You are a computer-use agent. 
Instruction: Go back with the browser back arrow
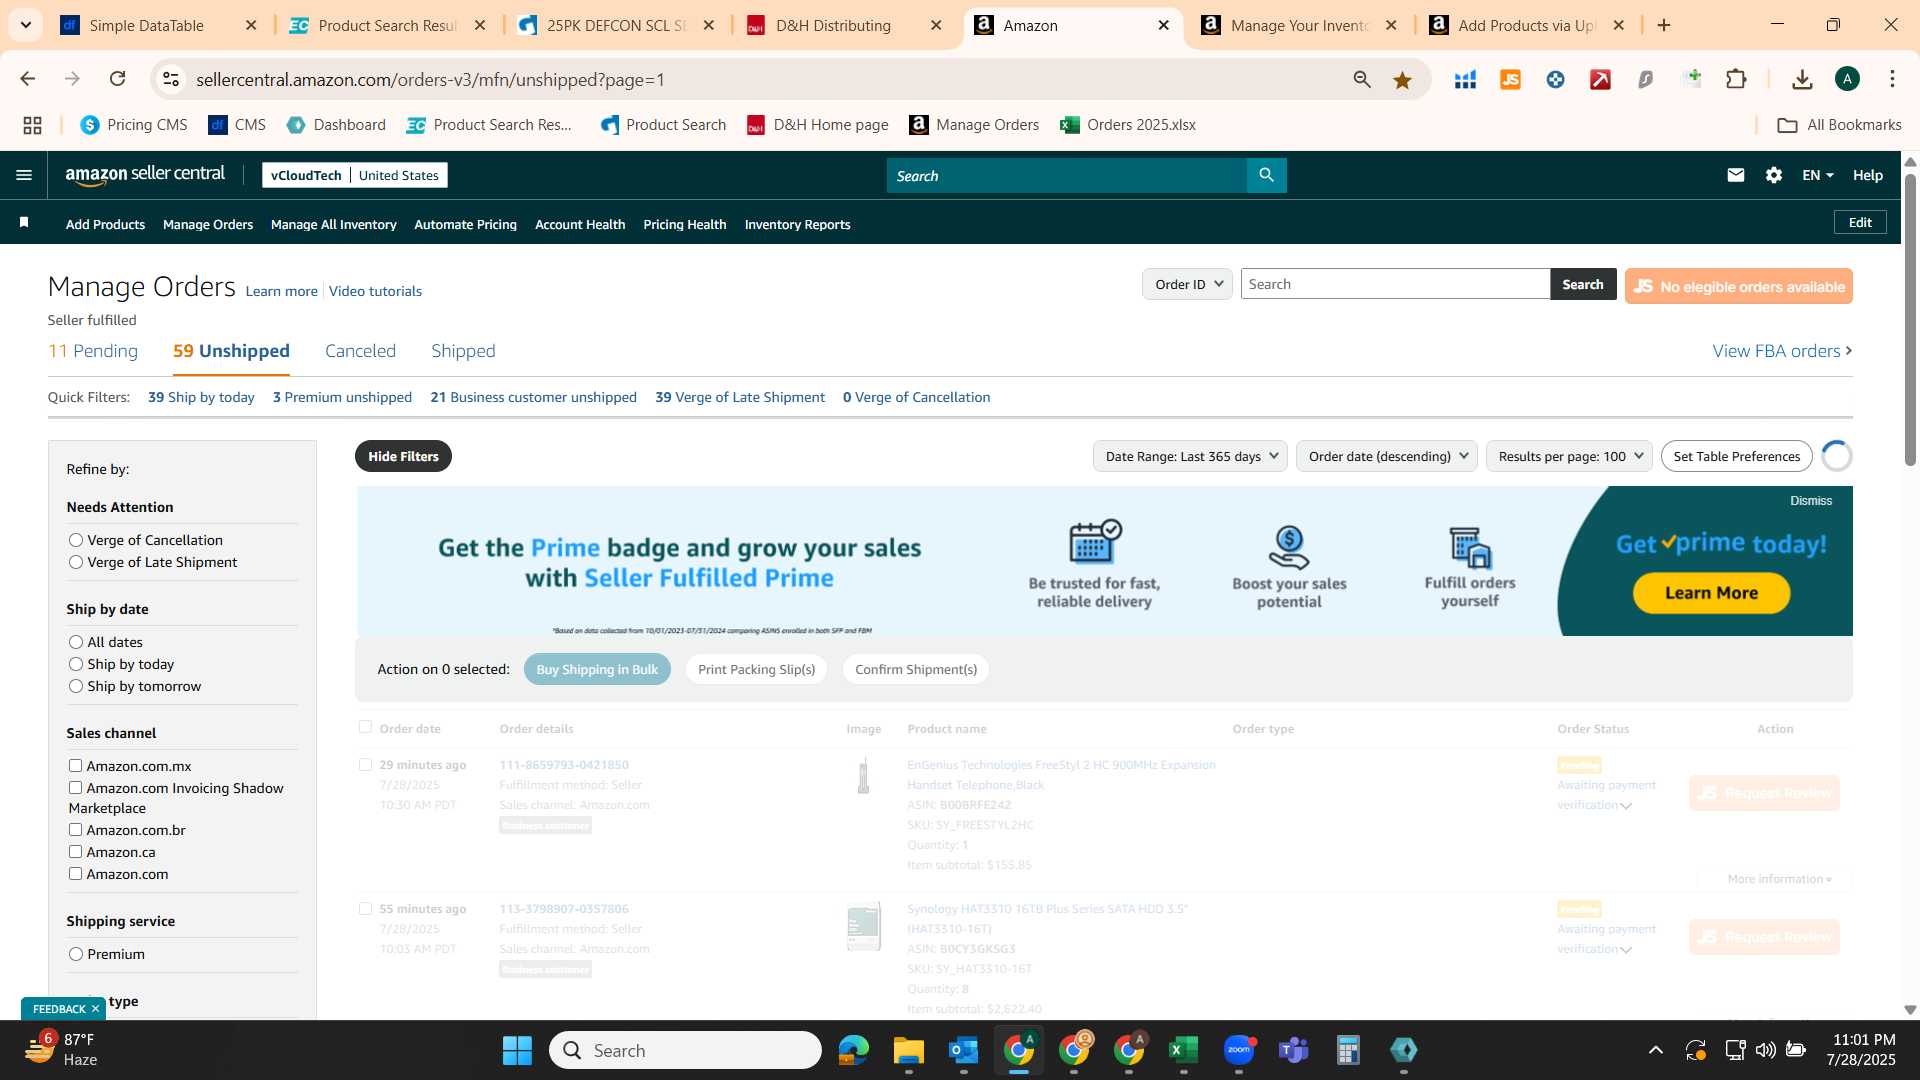click(x=28, y=79)
